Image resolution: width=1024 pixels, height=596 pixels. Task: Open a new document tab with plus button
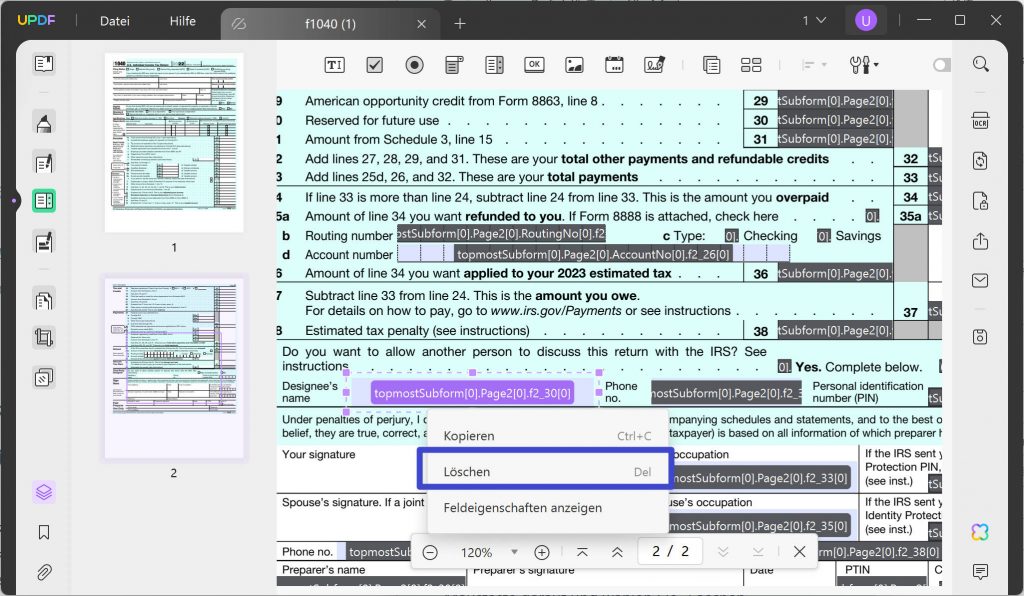click(458, 23)
